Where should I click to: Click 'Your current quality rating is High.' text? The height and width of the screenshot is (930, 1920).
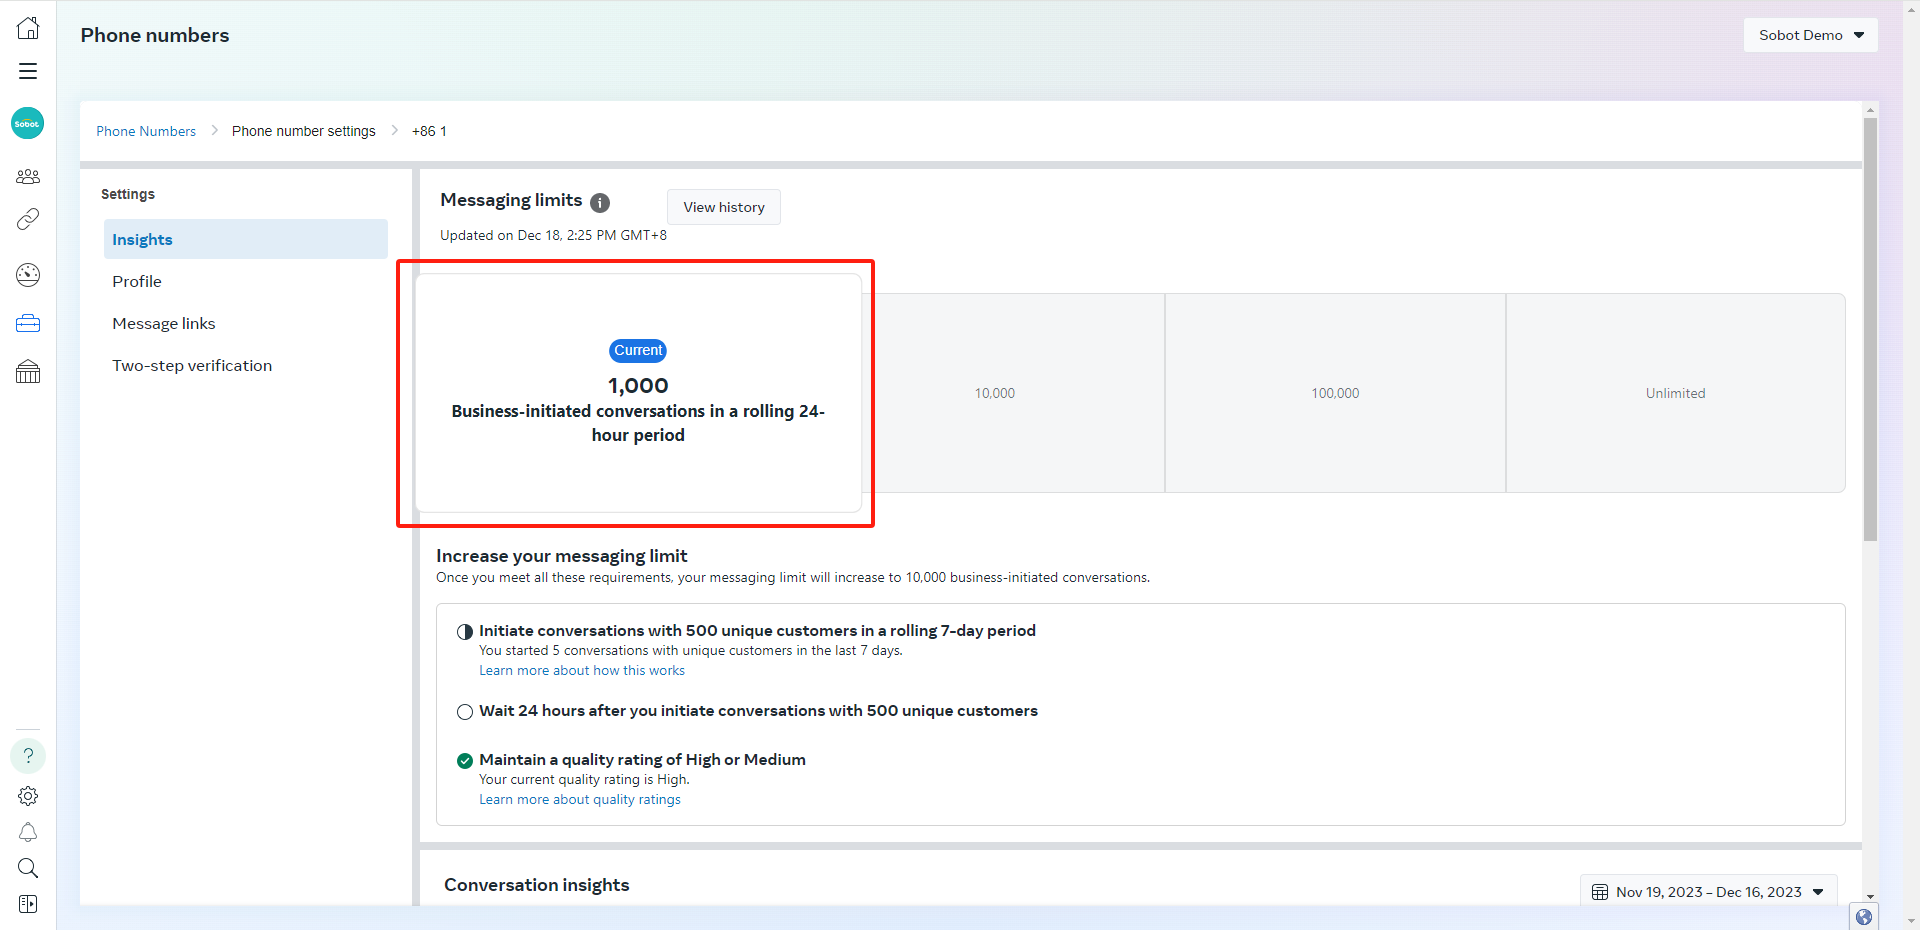pyautogui.click(x=584, y=780)
